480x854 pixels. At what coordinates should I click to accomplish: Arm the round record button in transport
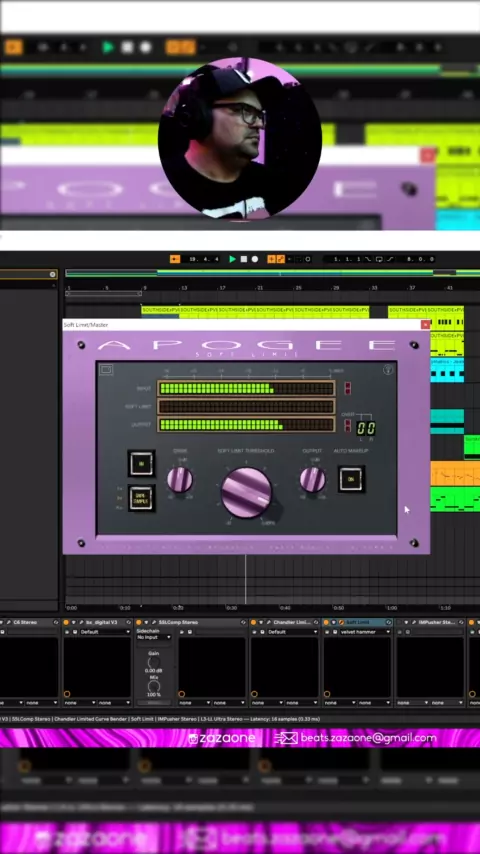click(x=255, y=259)
